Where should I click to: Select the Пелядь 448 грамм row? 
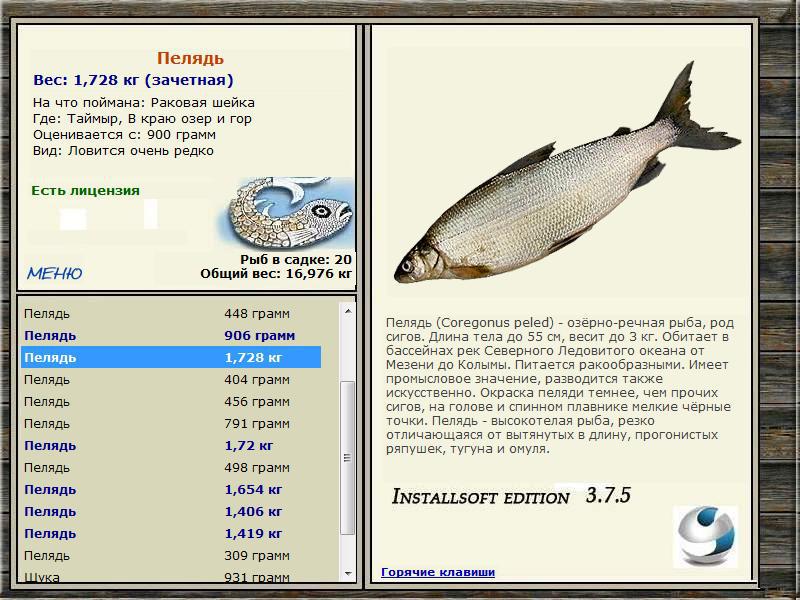171,313
